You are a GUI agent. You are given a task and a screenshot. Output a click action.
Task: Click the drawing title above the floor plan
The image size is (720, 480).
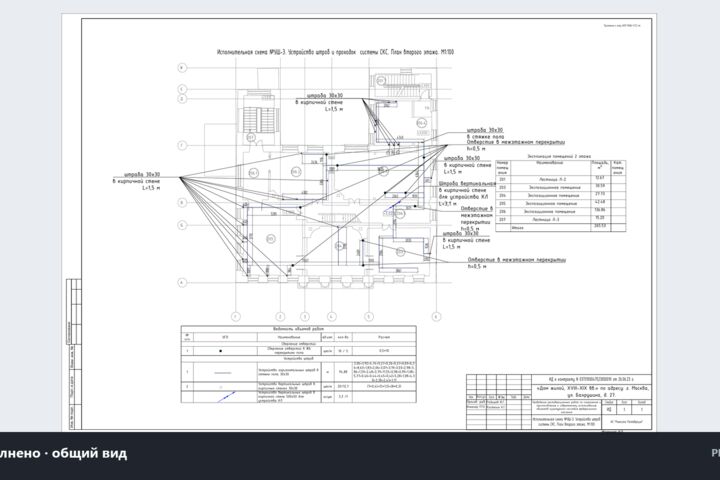(x=336, y=52)
